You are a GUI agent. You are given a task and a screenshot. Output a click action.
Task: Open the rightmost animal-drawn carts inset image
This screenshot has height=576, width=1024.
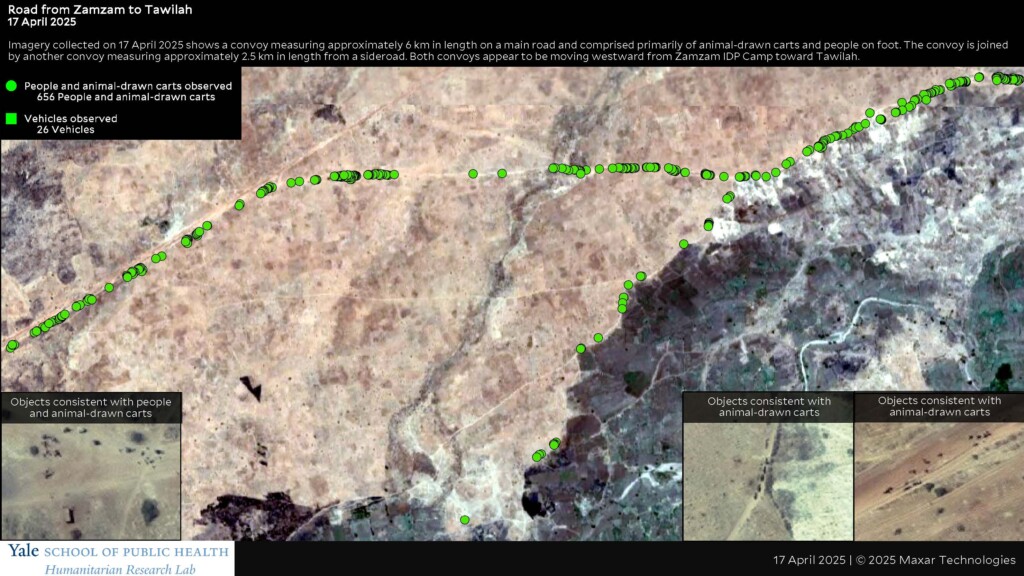tap(939, 481)
